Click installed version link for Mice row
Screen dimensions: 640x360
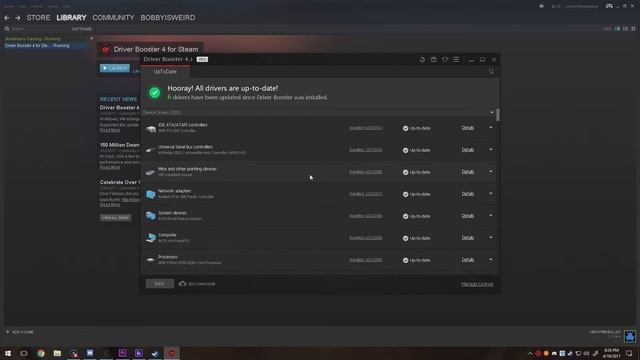(366, 172)
